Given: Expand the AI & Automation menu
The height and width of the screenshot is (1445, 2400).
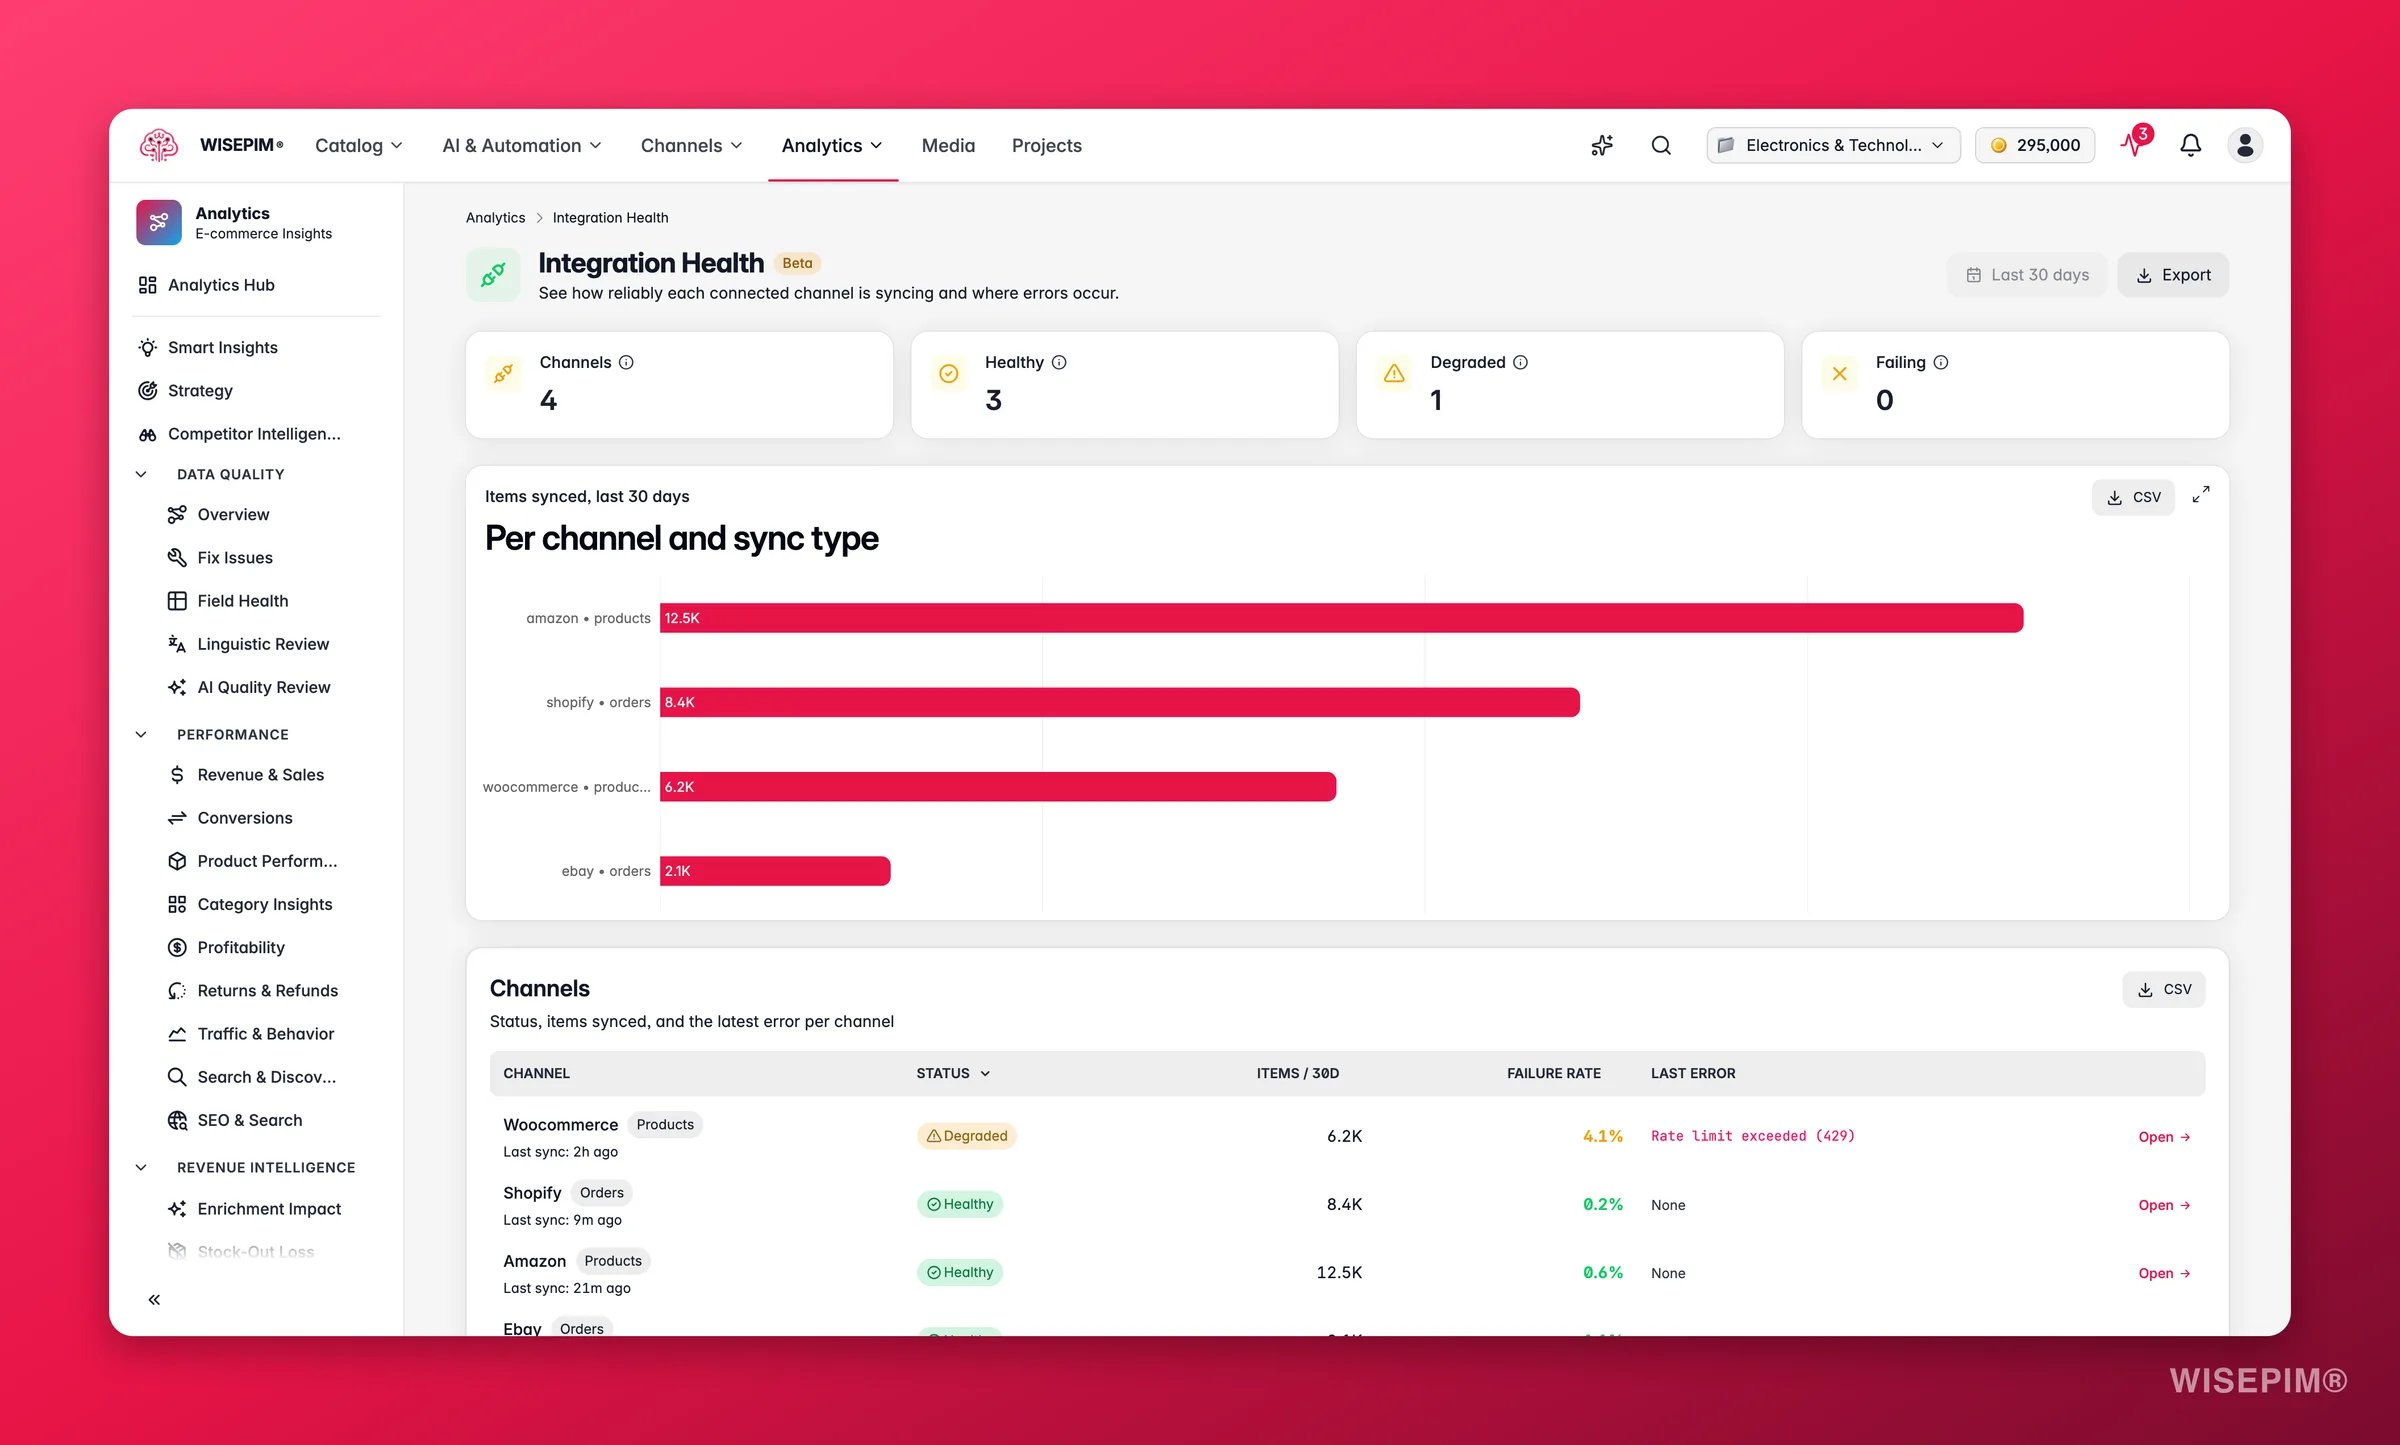Looking at the screenshot, I should click(522, 145).
